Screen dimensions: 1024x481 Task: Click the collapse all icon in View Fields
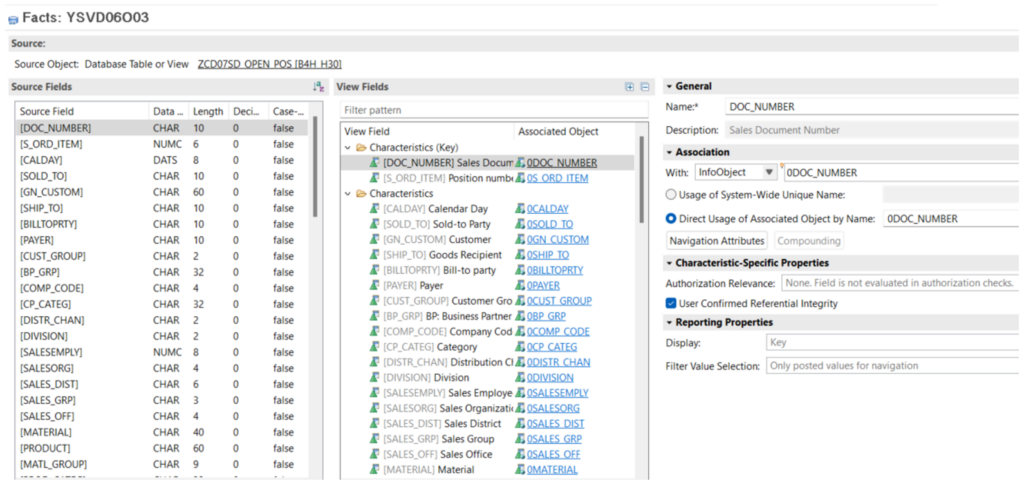[x=644, y=87]
